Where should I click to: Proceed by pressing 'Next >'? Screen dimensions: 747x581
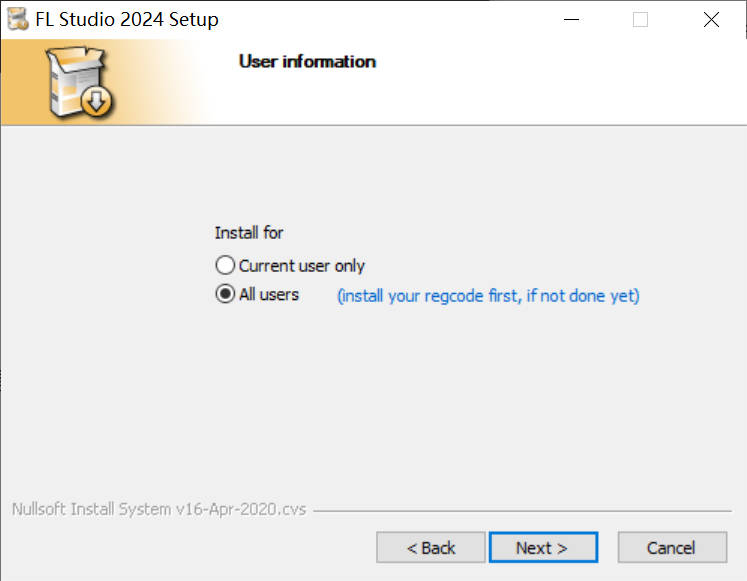pyautogui.click(x=541, y=548)
